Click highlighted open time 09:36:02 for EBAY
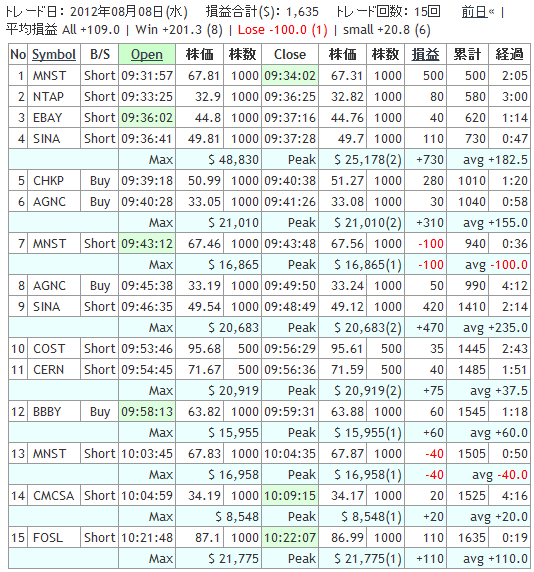 (x=147, y=117)
